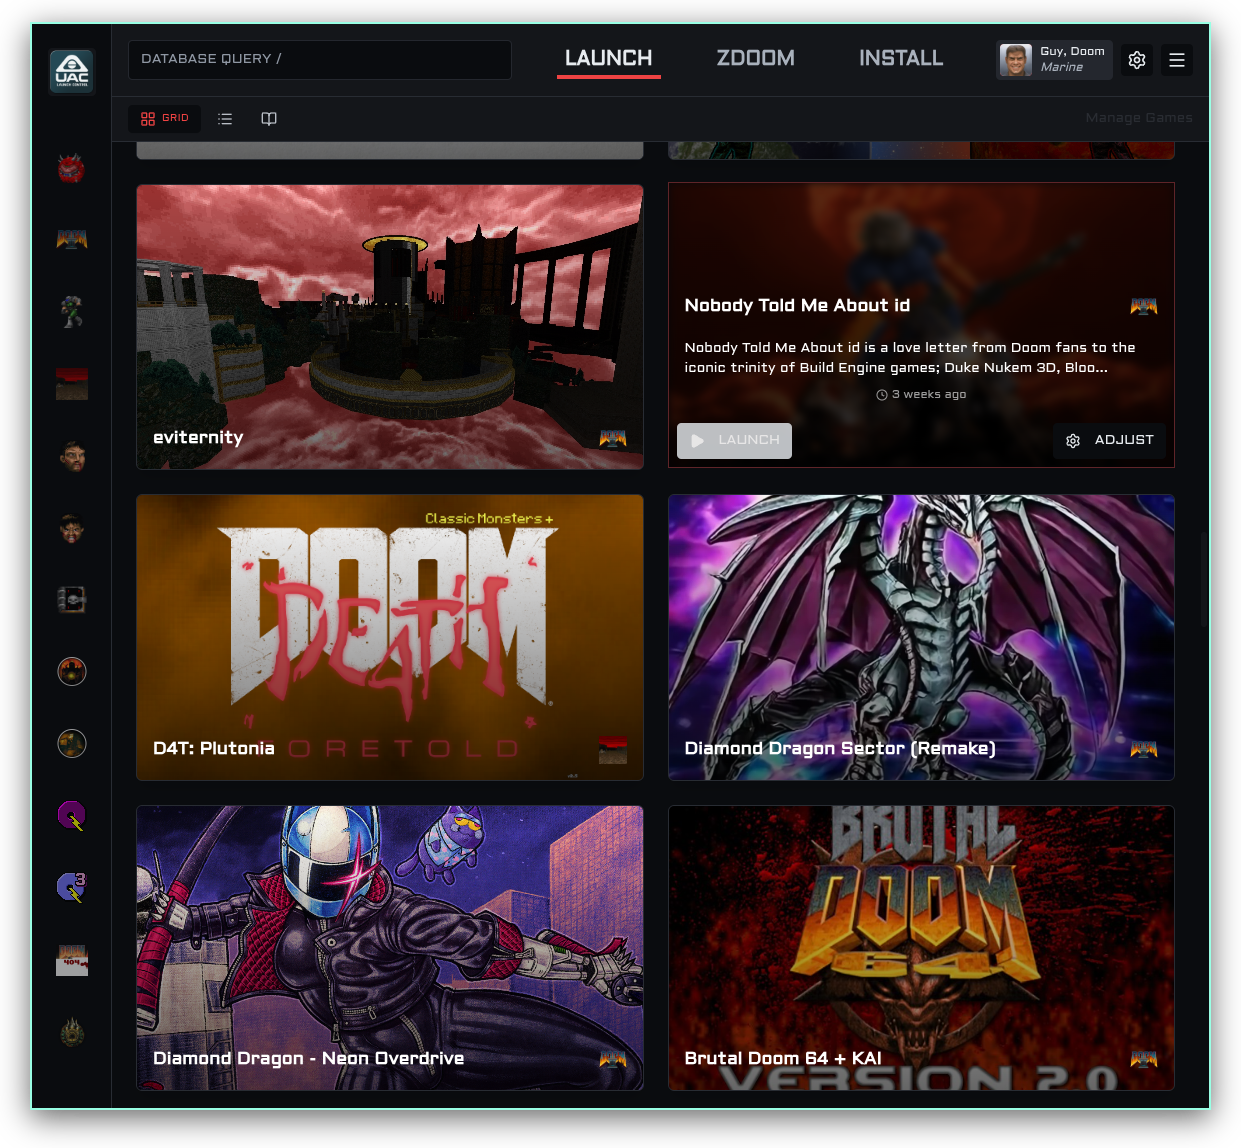This screenshot has width=1241, height=1148.
Task: Open the Guy, Doom Marine profile
Action: [x=1054, y=60]
